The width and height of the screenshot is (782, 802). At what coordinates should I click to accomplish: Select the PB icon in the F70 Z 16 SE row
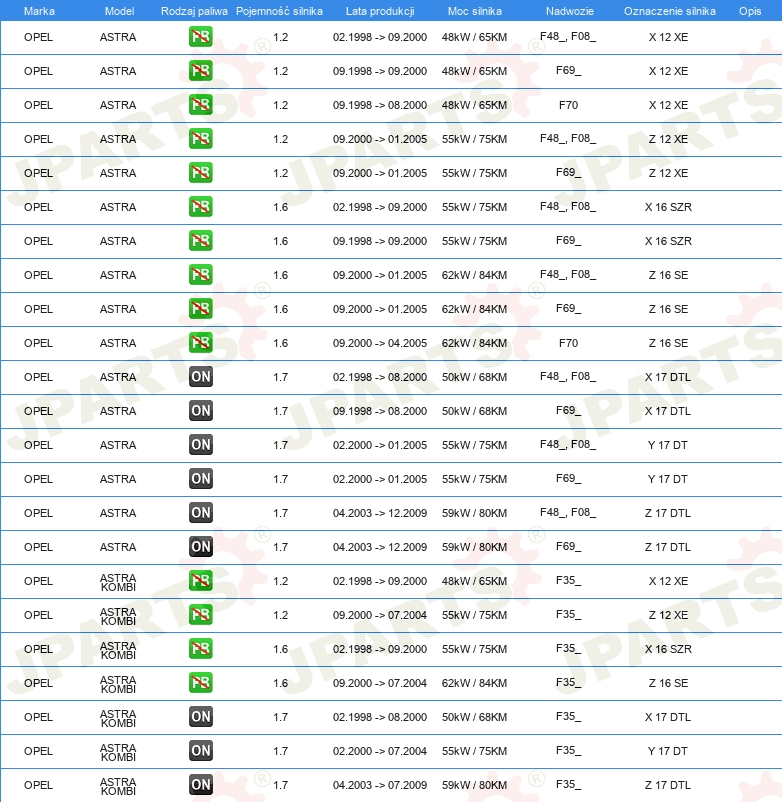201,343
